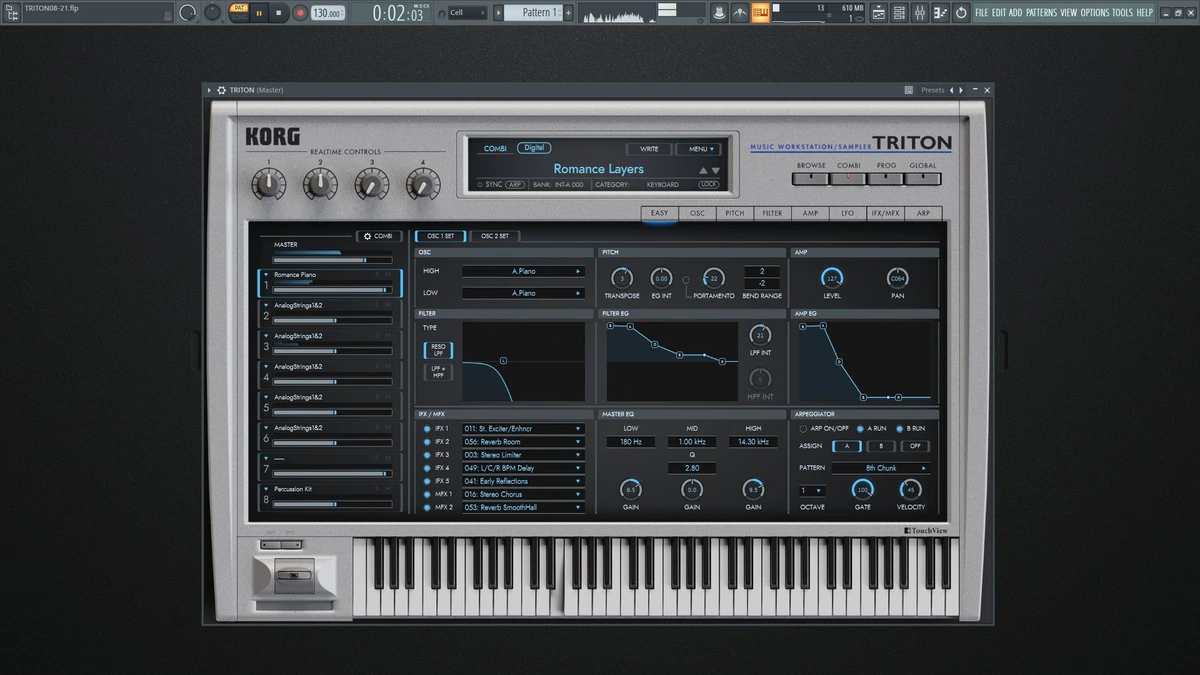The height and width of the screenshot is (675, 1200).
Task: Click the PROG hardware button
Action: (885, 179)
